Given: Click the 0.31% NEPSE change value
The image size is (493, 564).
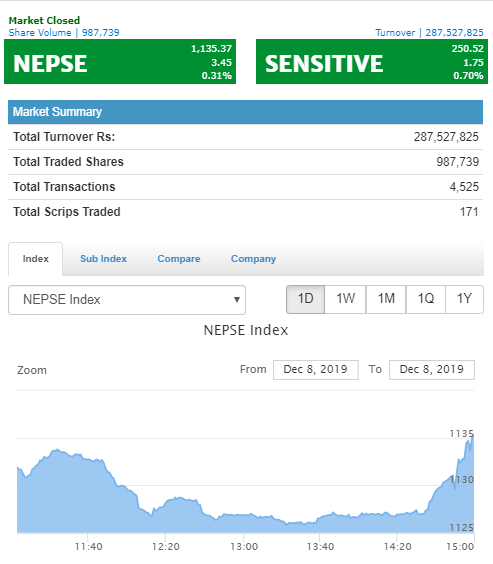Looking at the screenshot, I should coord(216,76).
